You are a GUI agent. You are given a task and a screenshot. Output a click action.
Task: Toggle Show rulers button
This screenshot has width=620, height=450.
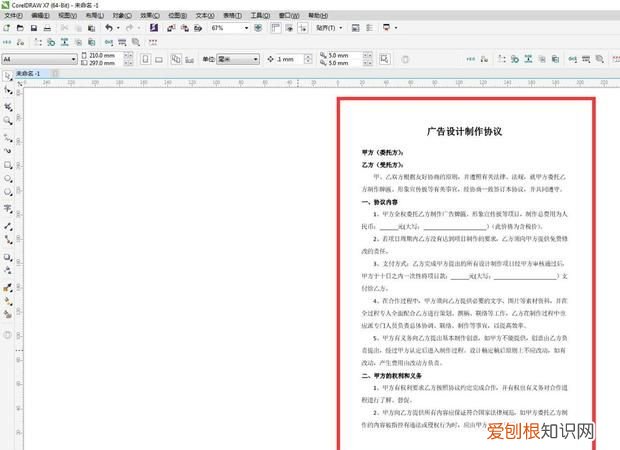(x=276, y=28)
